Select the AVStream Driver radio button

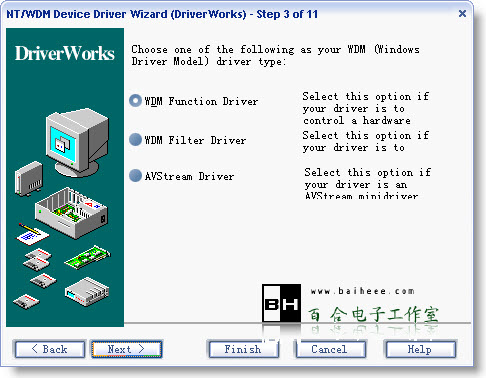point(135,175)
